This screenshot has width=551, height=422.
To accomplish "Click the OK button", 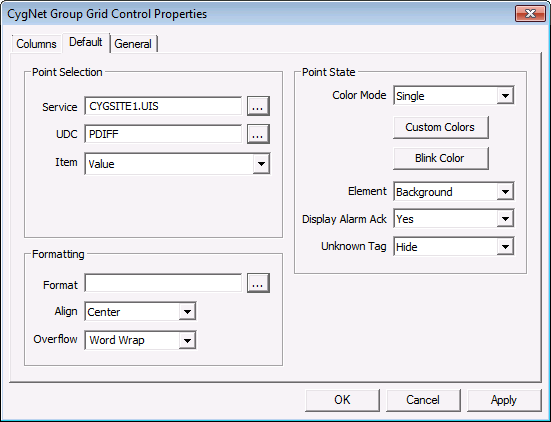I will coord(342,400).
